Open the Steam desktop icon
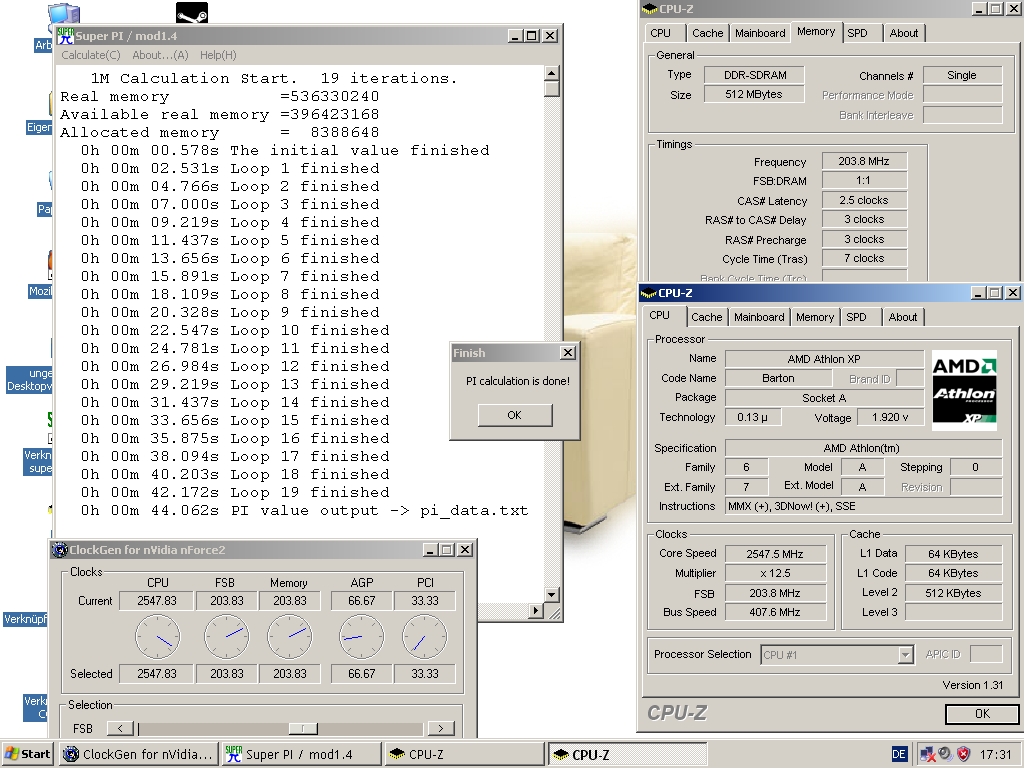Screen dimensions: 1024x768 [x=192, y=12]
